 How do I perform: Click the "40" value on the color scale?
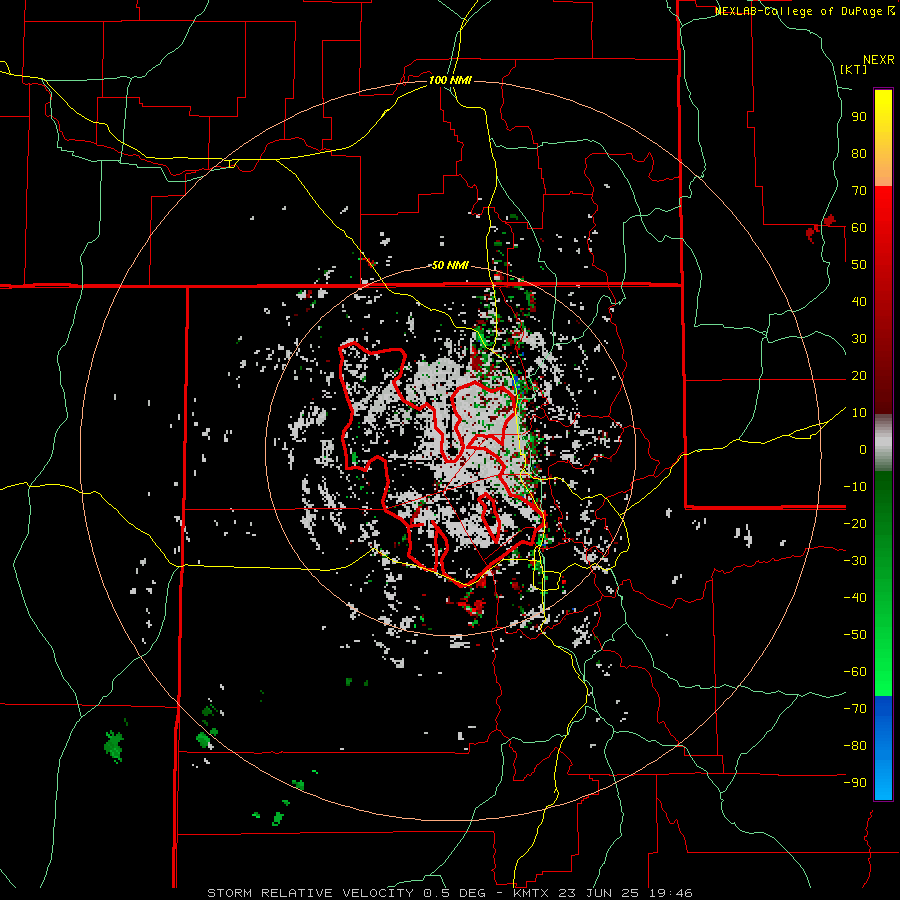(x=859, y=302)
